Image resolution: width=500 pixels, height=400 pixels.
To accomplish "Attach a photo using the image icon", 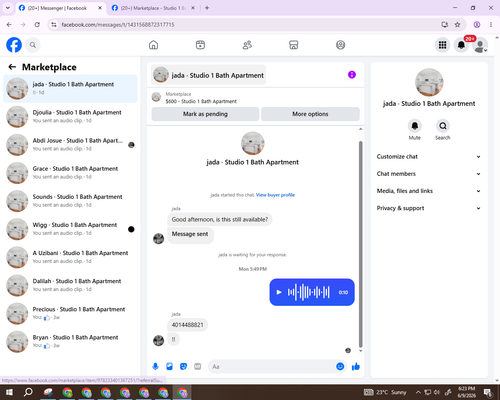I will [169, 367].
